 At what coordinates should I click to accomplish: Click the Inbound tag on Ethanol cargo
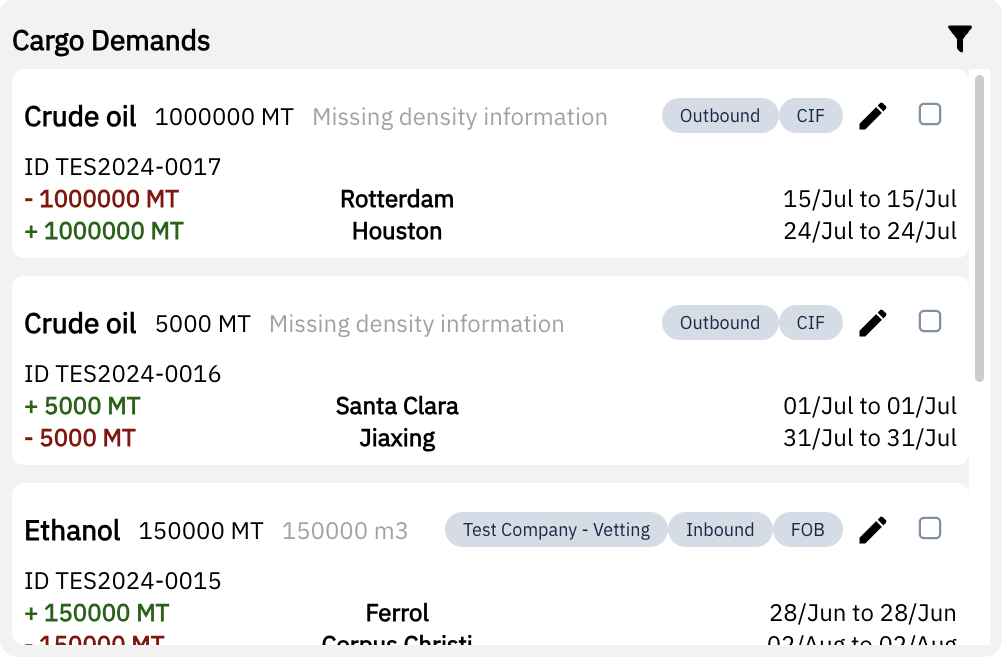click(719, 530)
